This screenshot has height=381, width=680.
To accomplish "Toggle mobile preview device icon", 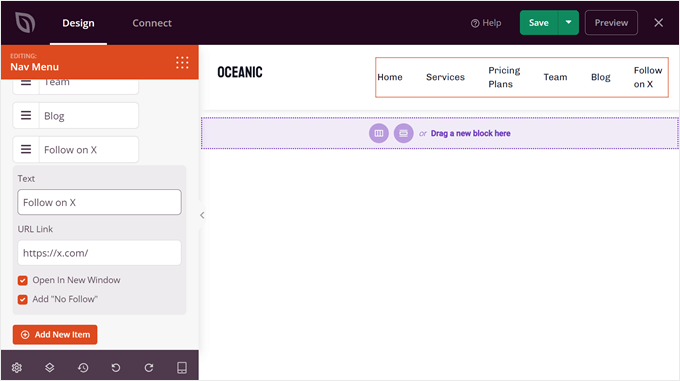I will [182, 368].
